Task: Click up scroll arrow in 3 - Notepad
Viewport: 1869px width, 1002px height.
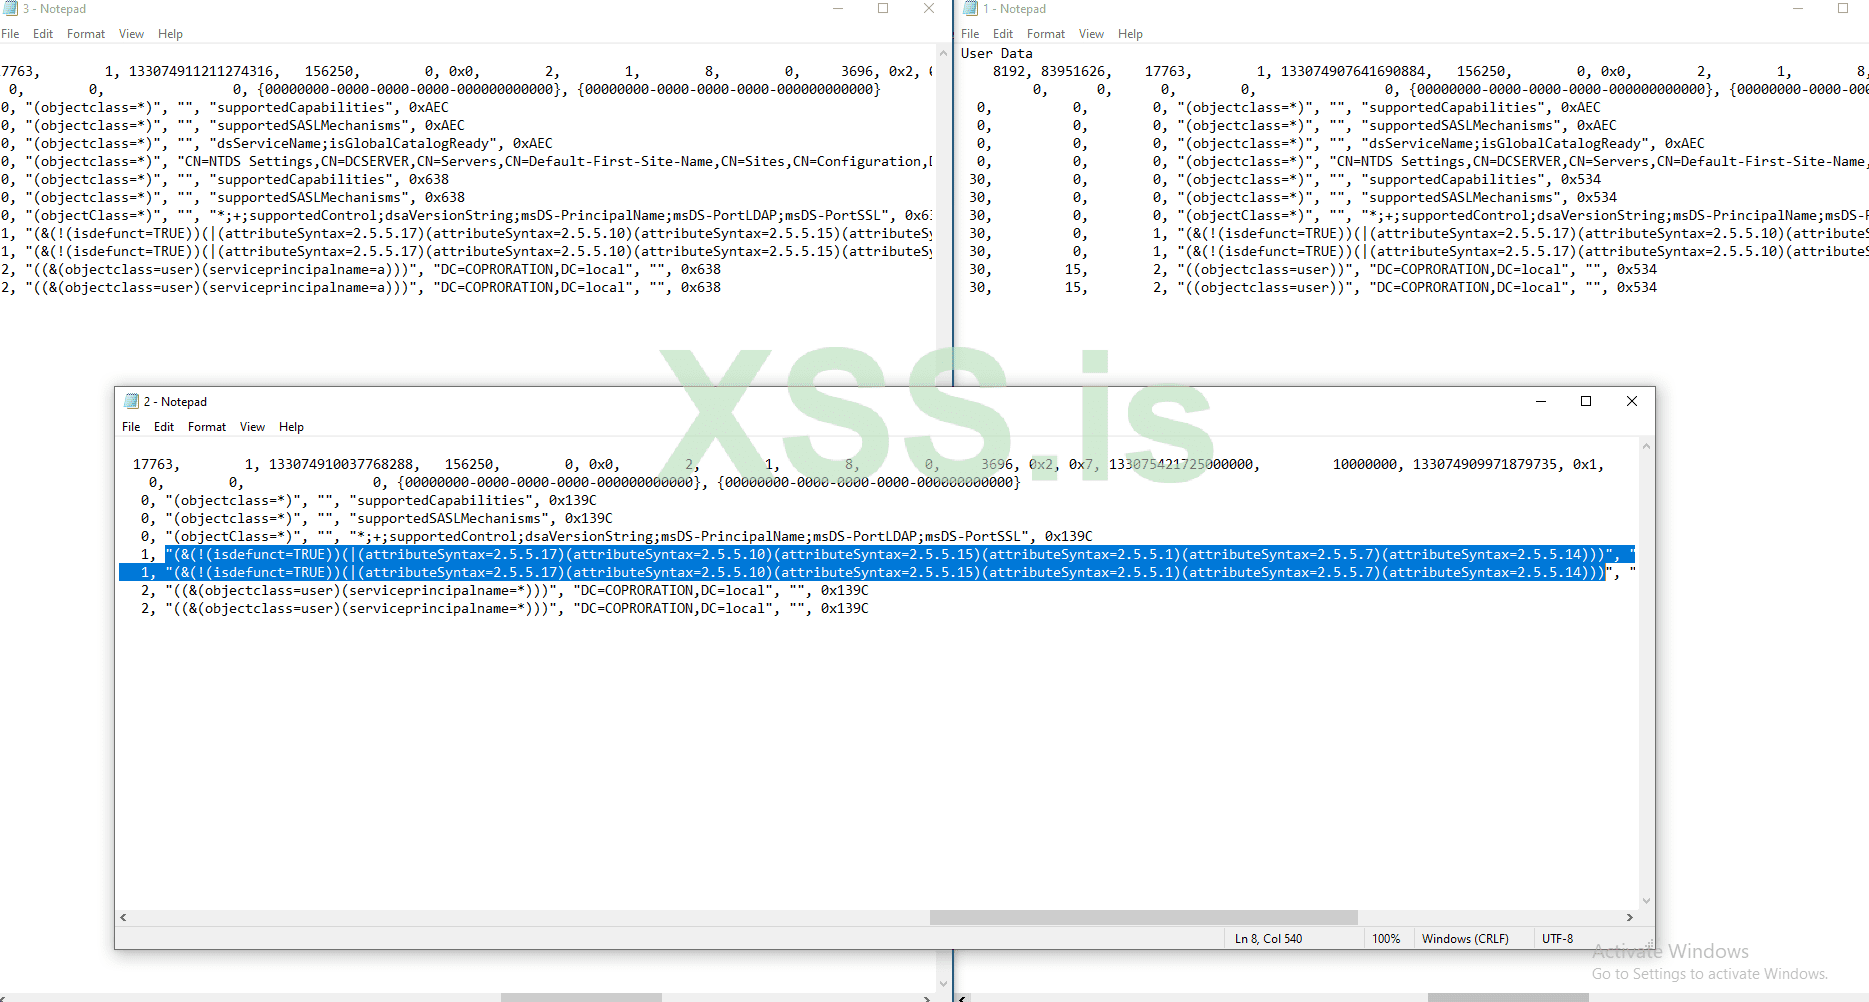Action: pos(943,53)
